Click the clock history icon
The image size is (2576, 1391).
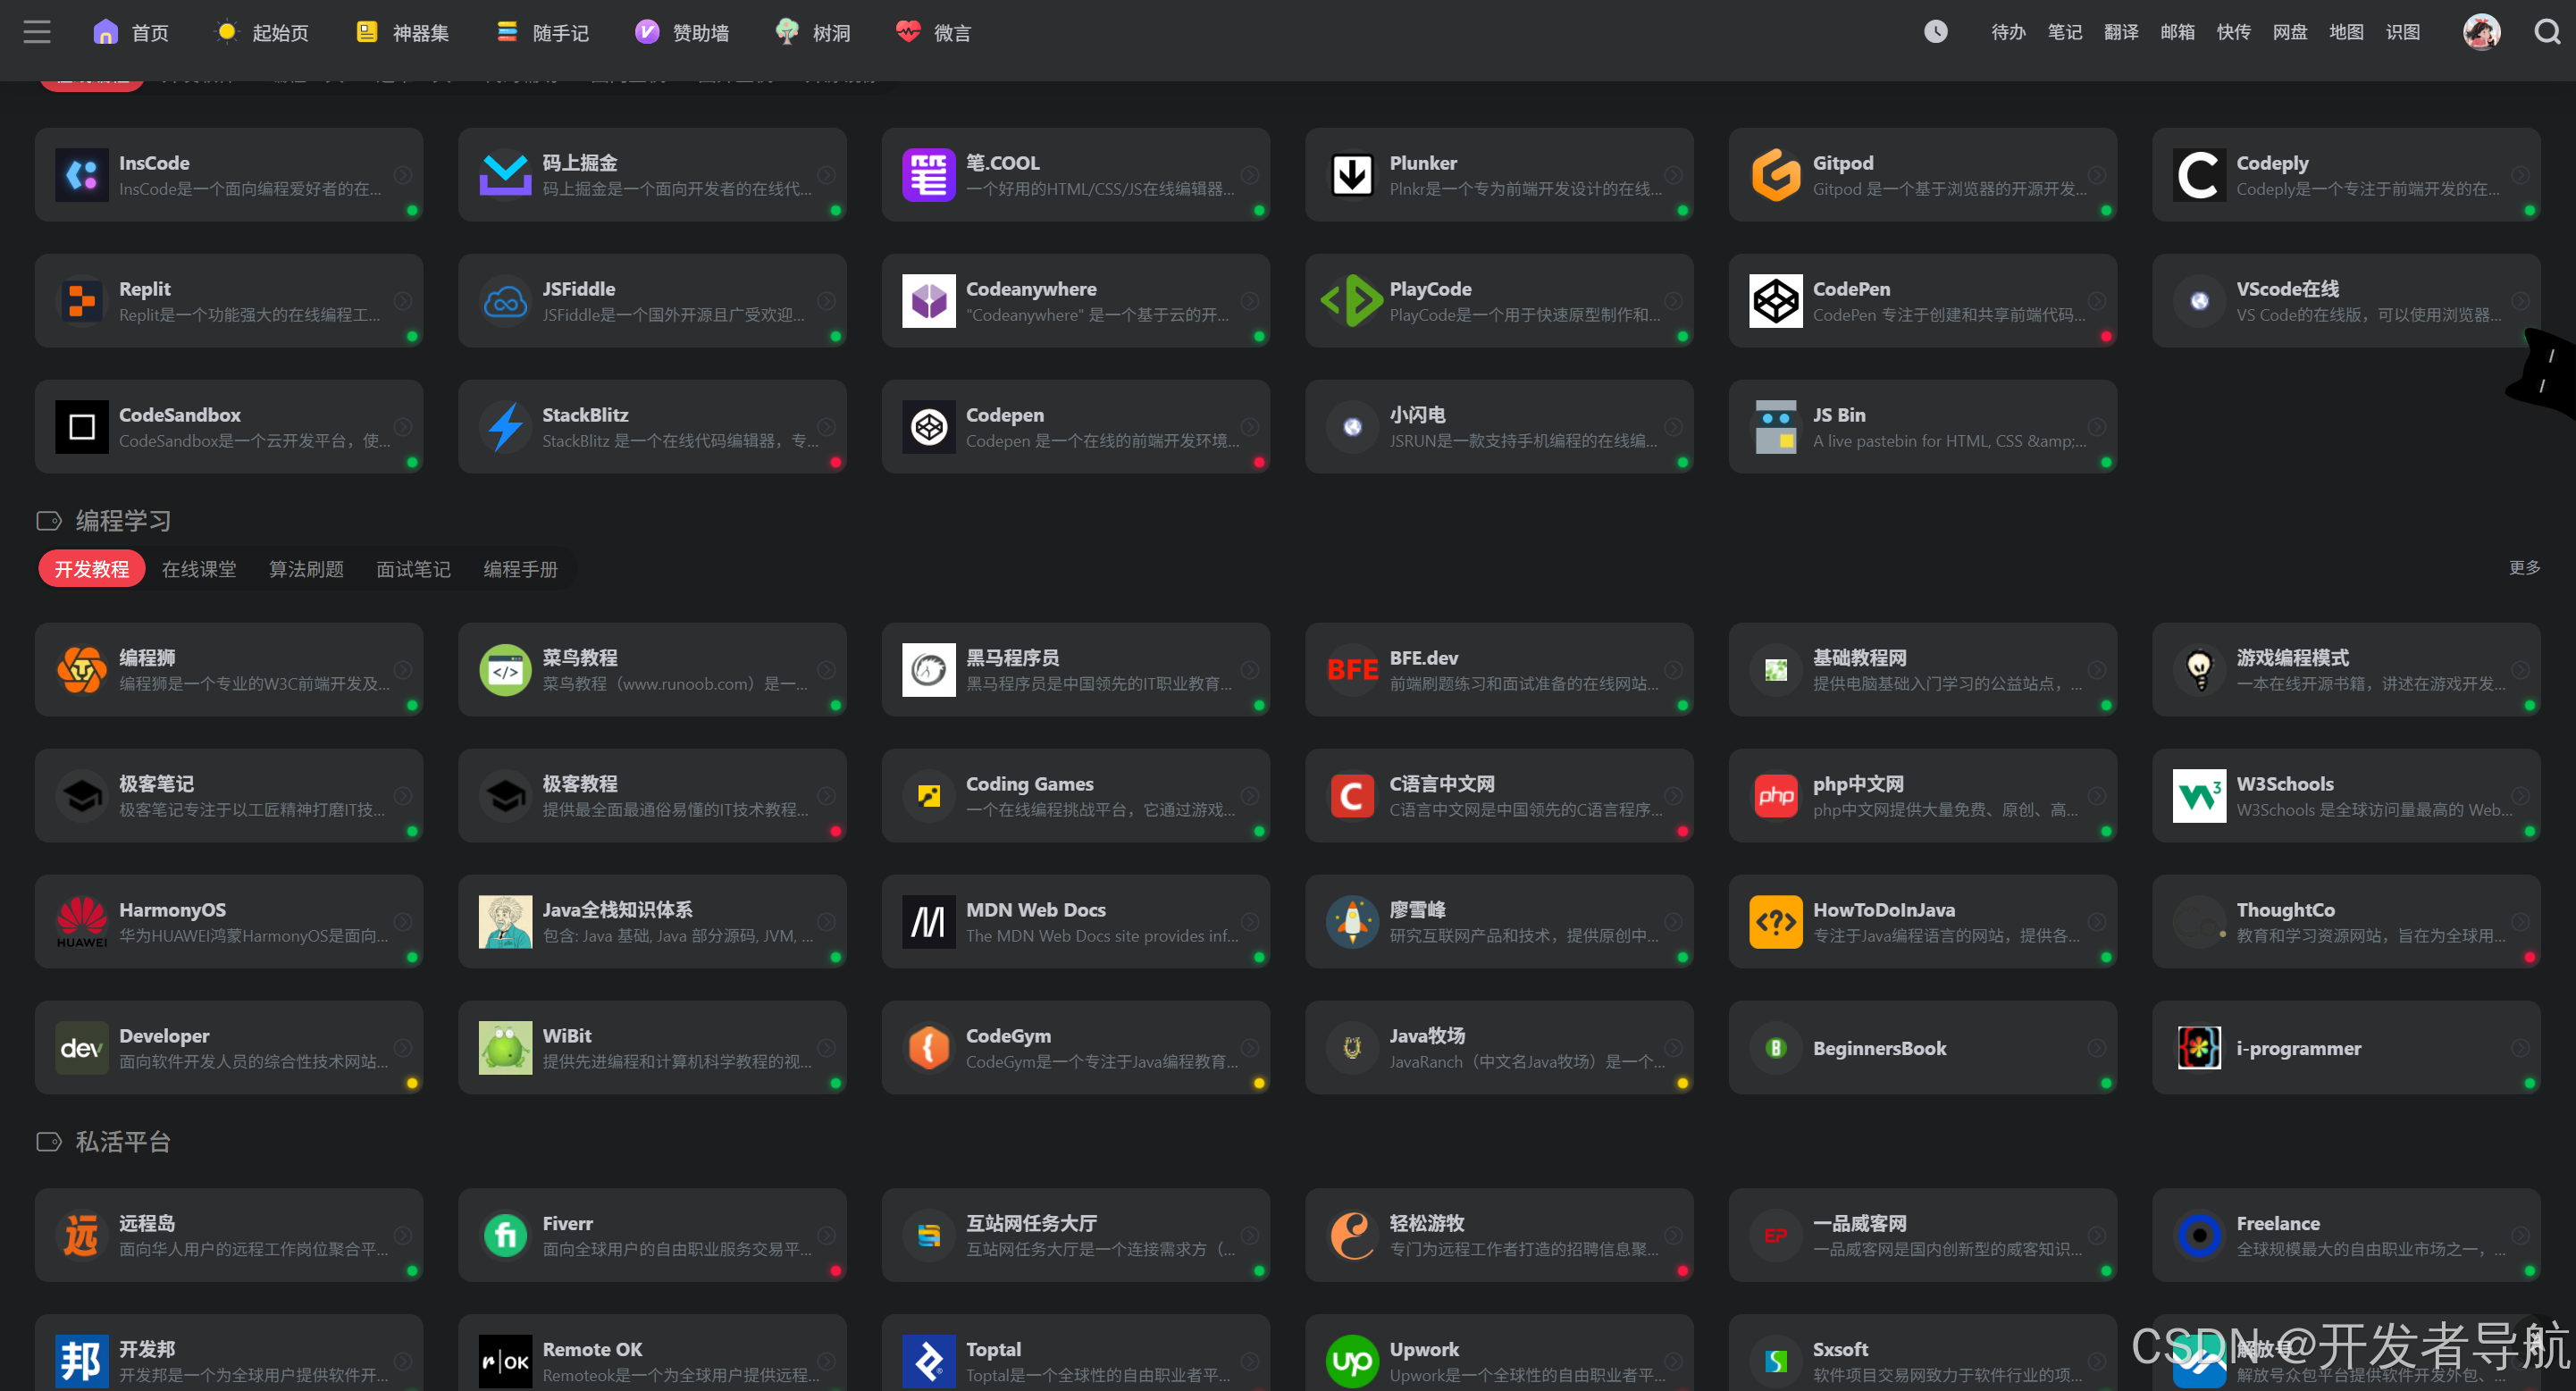pos(1935,32)
